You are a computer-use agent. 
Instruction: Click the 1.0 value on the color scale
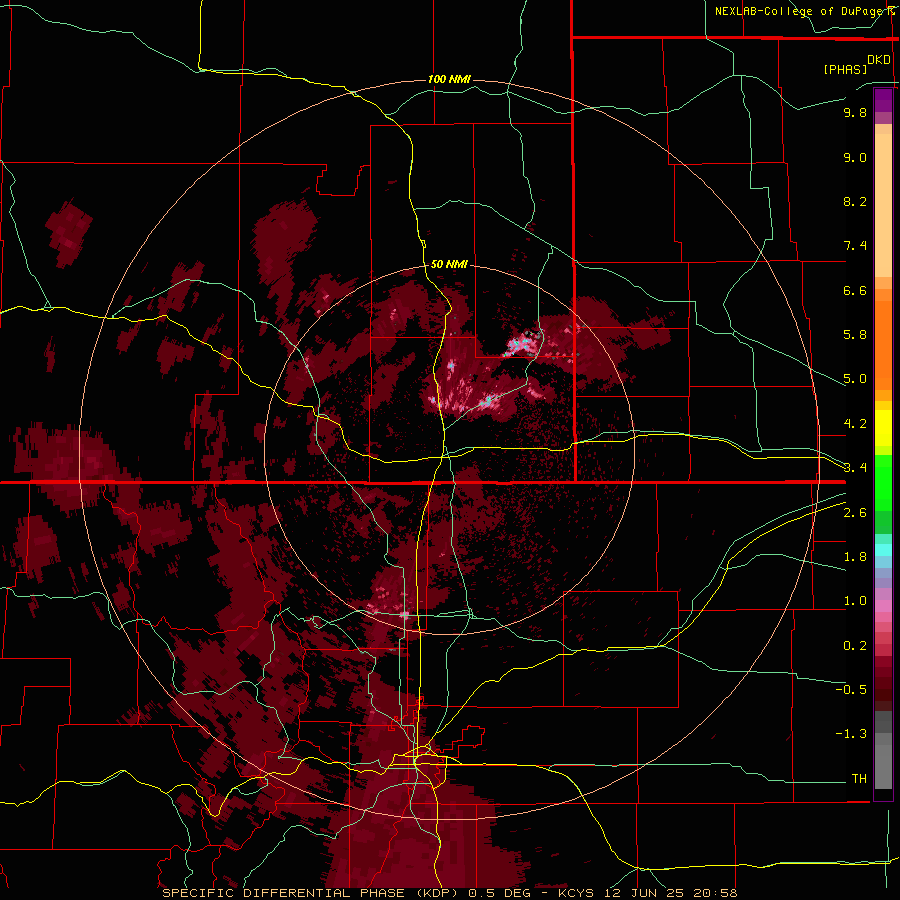coord(855,601)
